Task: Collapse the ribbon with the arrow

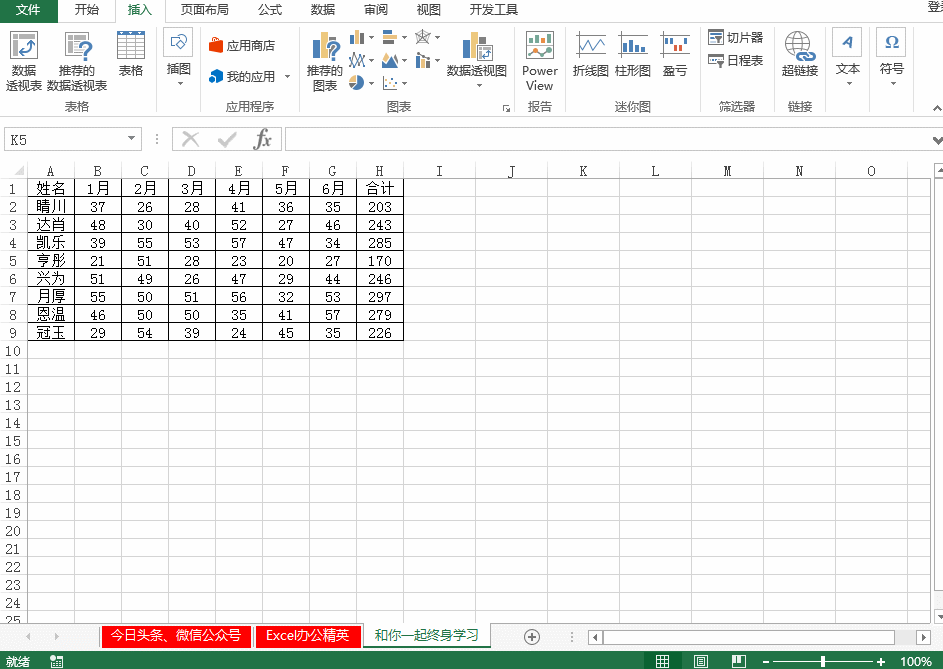Action: [936, 108]
